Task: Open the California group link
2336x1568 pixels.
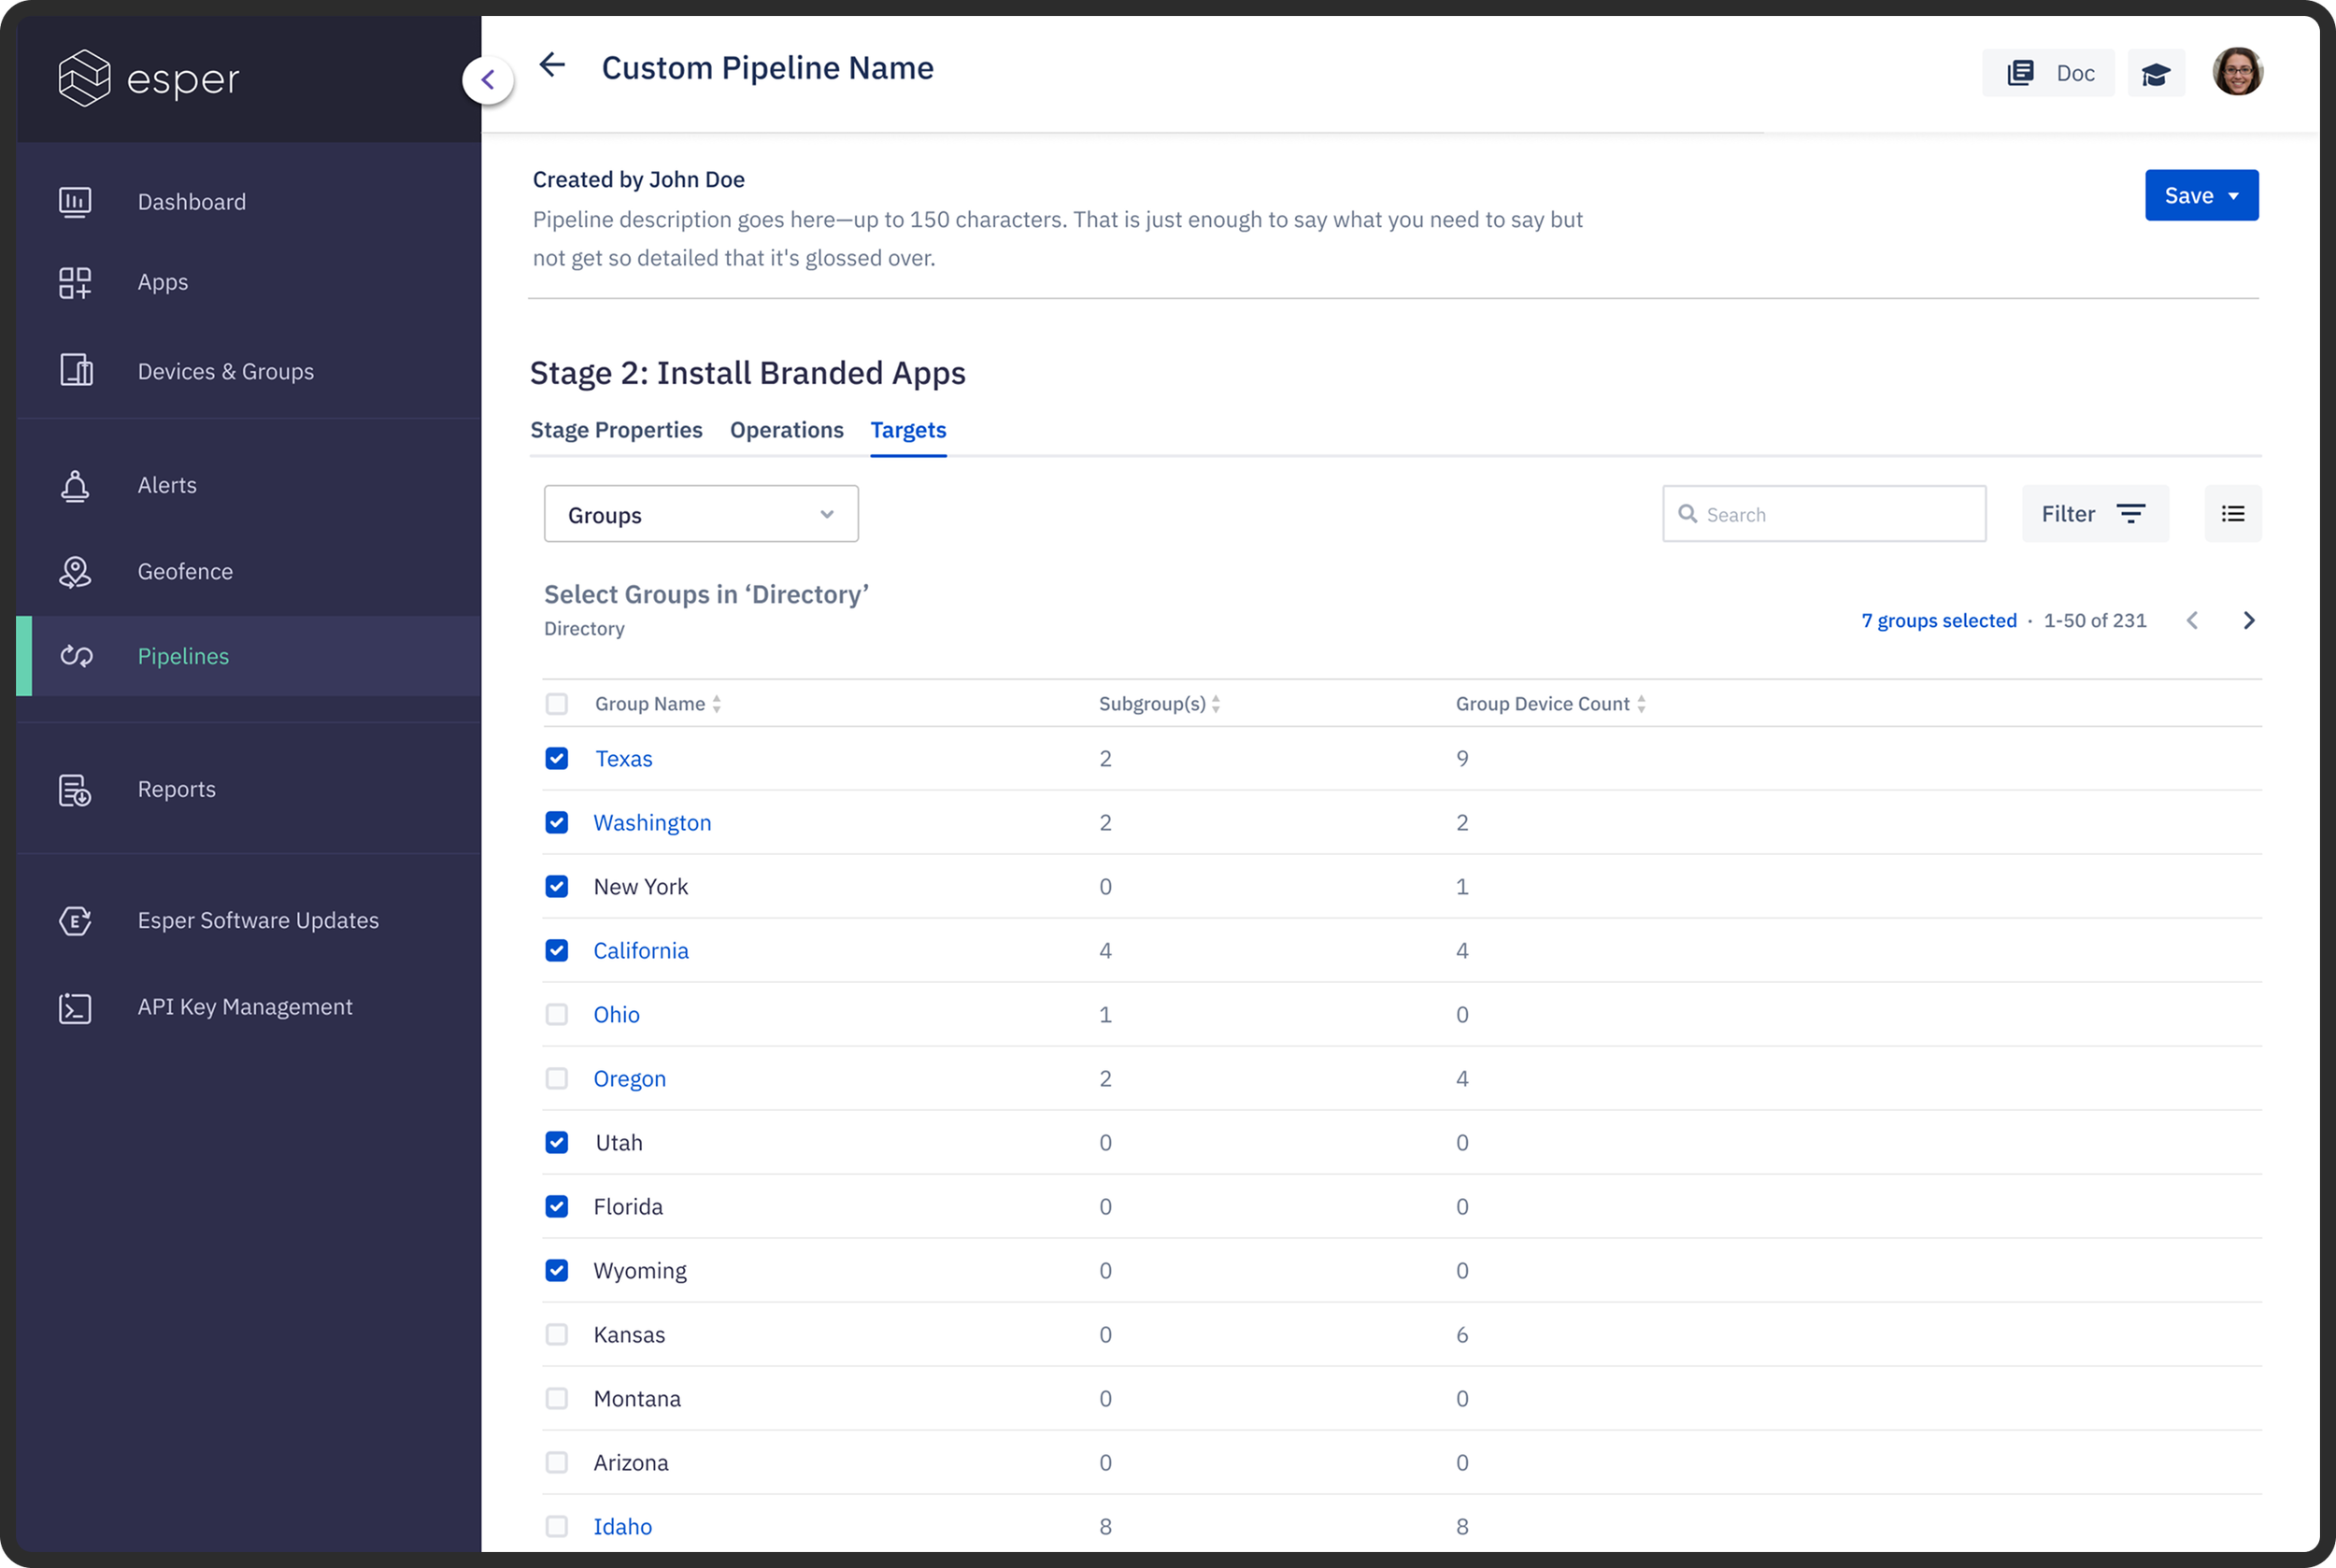Action: [x=640, y=951]
